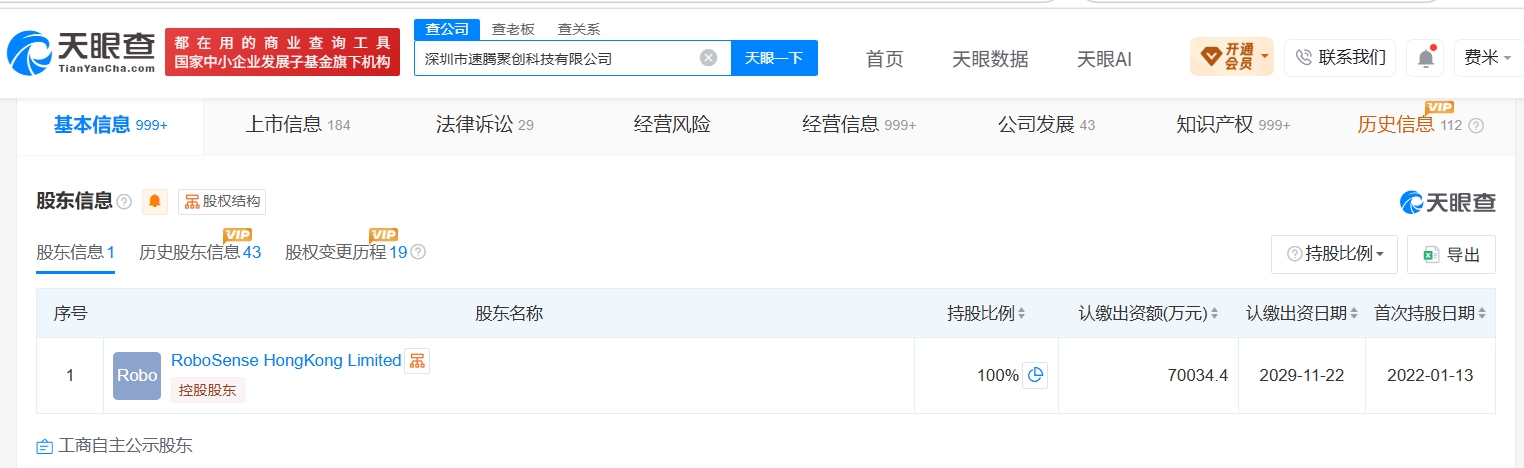Click the shareholder alert bell icon
Screen dimensions: 1524x468
point(155,202)
